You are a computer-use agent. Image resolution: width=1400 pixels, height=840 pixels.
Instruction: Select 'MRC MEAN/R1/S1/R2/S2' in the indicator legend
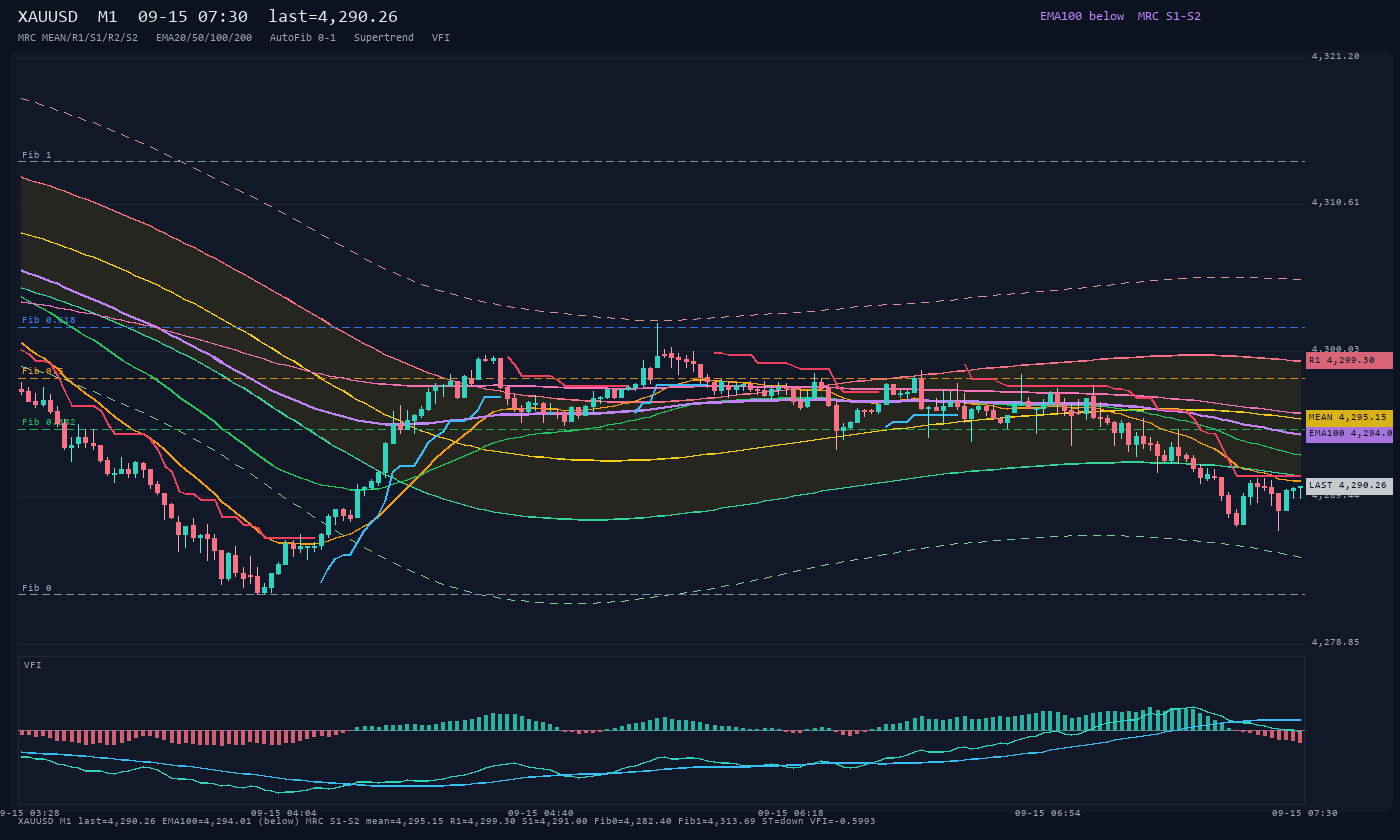pyautogui.click(x=78, y=38)
